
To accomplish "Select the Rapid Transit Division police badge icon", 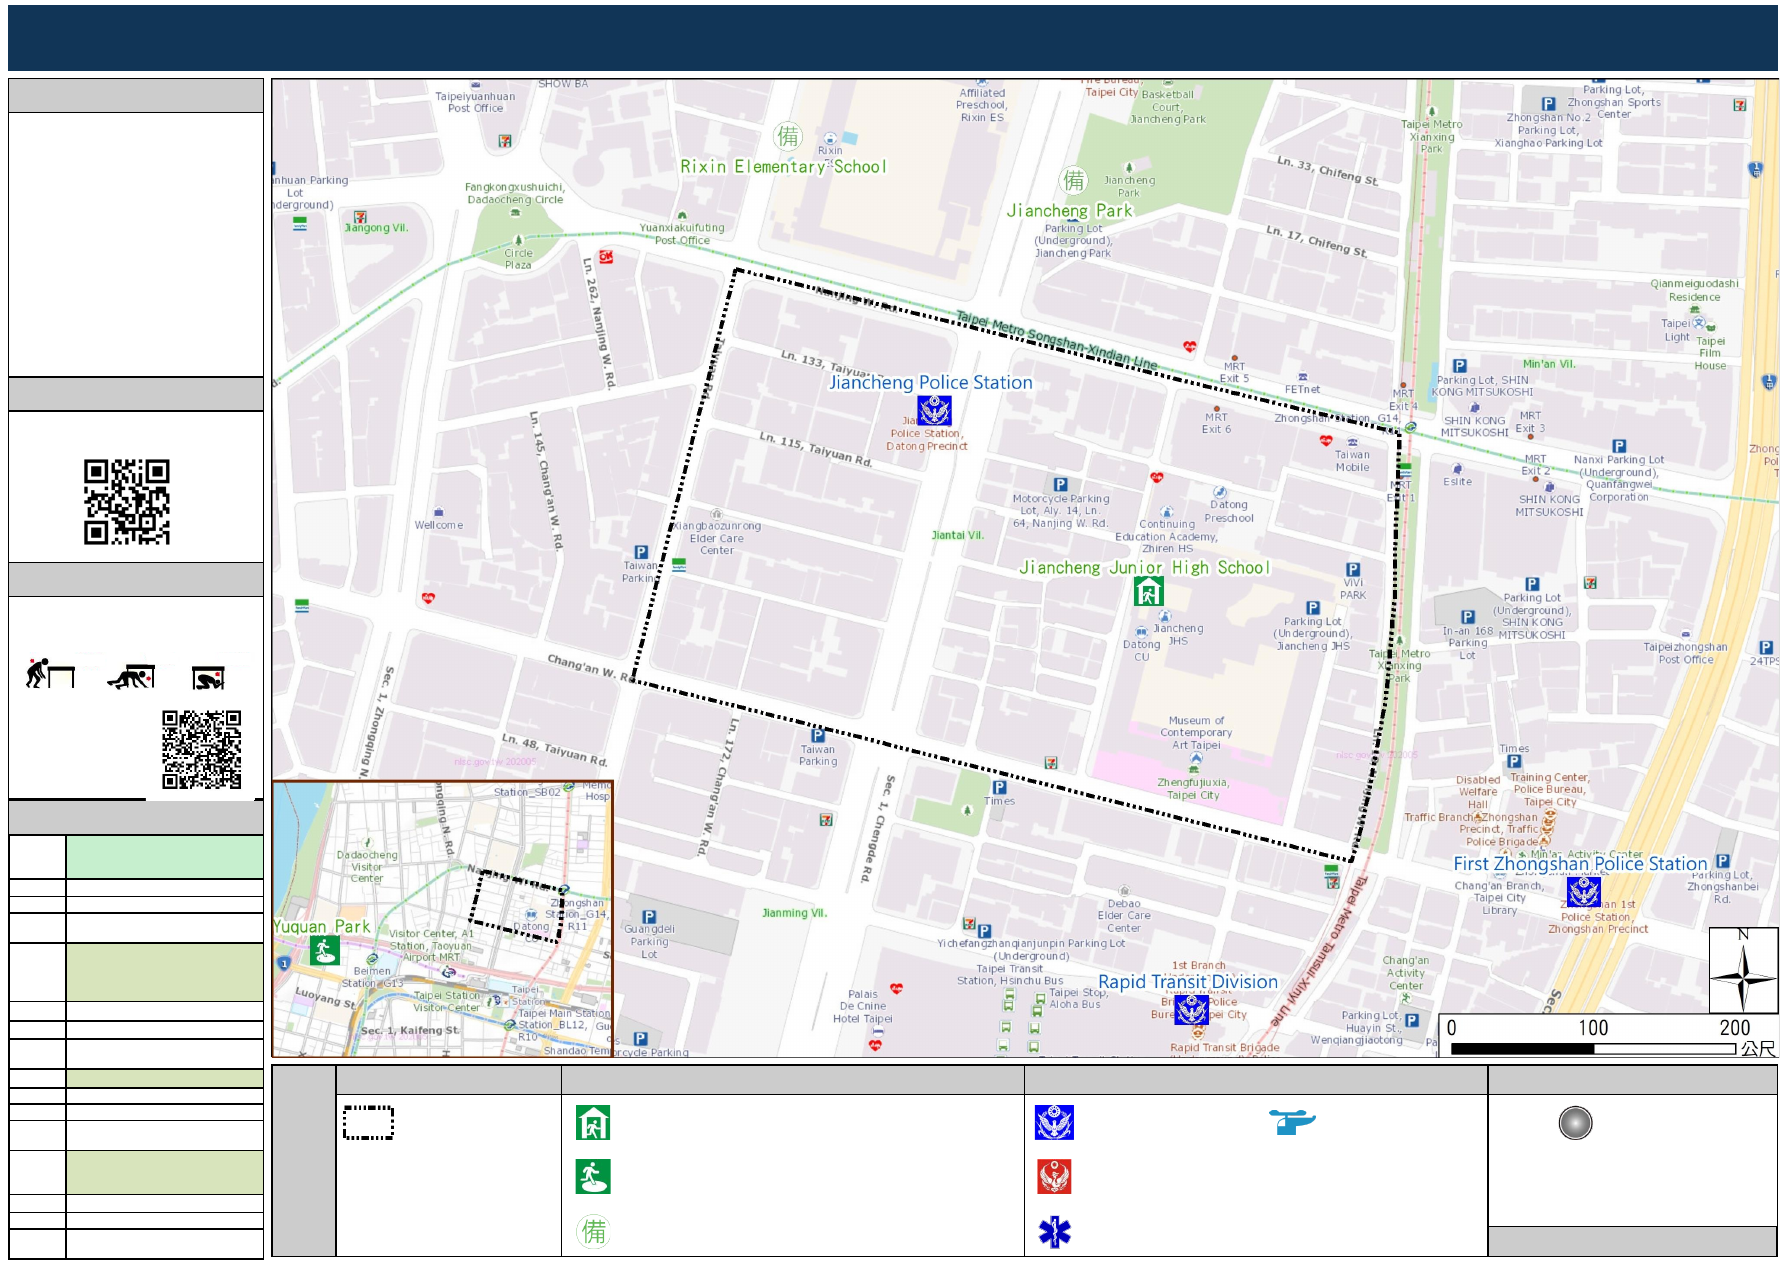I will 1191,1010.
